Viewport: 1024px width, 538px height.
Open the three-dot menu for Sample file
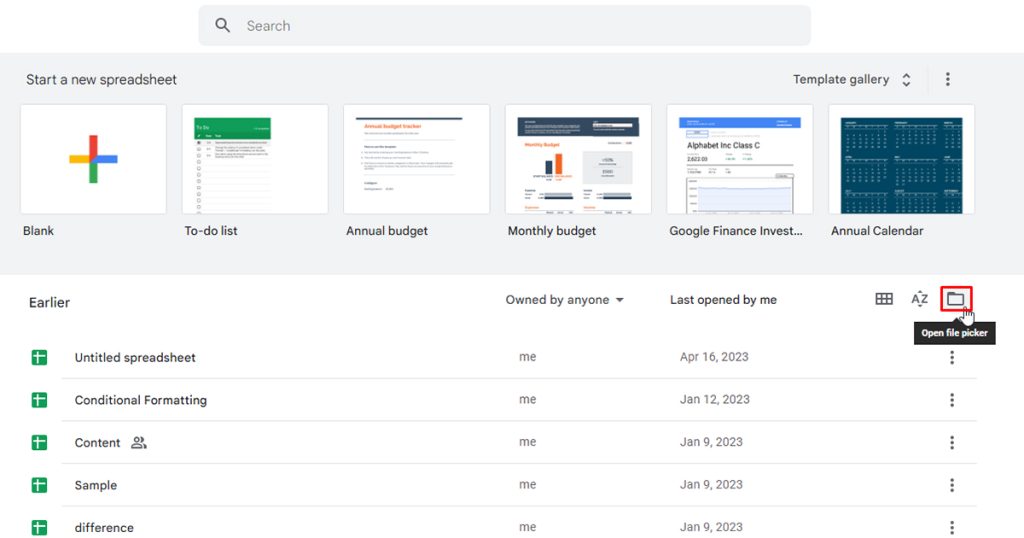click(951, 485)
